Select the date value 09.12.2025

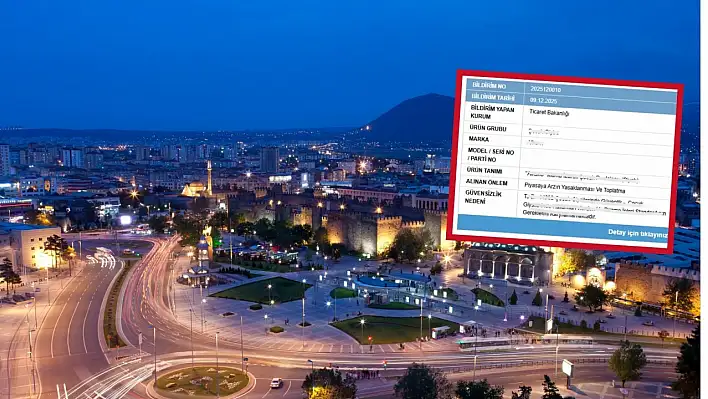(543, 101)
